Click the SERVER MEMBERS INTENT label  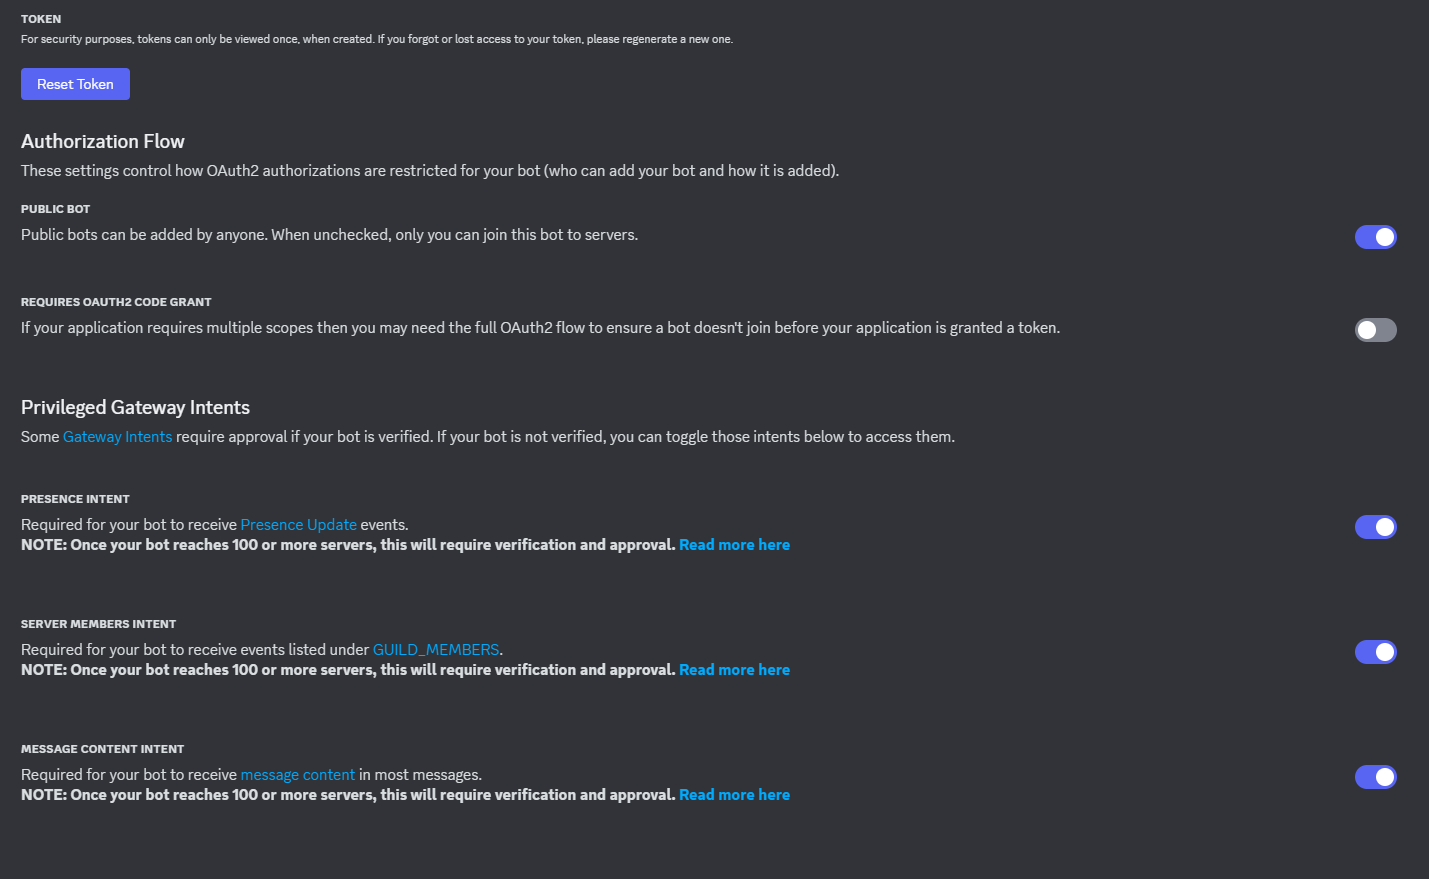(98, 624)
